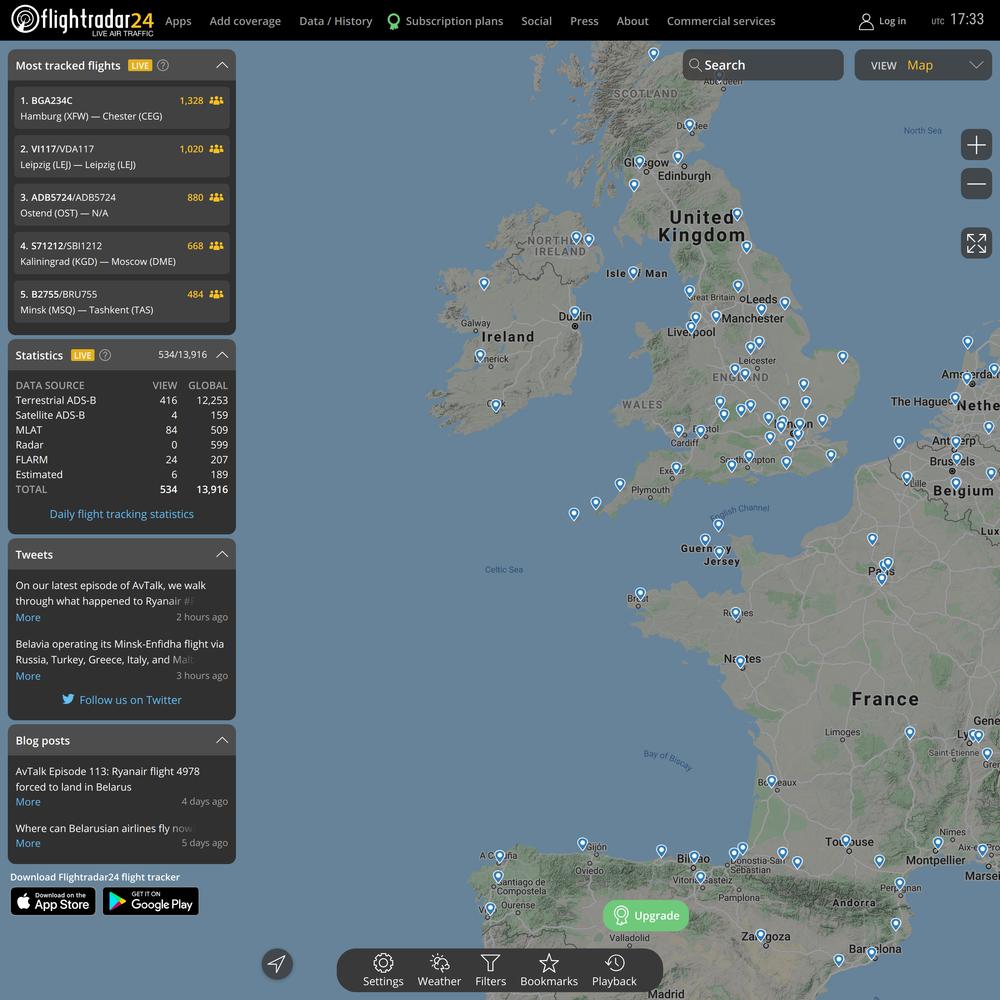Open Daily flight tracking statistics link

(x=122, y=513)
